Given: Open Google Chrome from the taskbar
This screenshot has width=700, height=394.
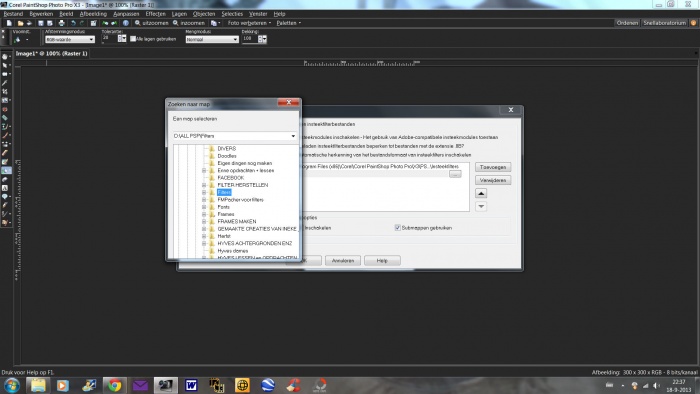Looking at the screenshot, I should click(115, 385).
